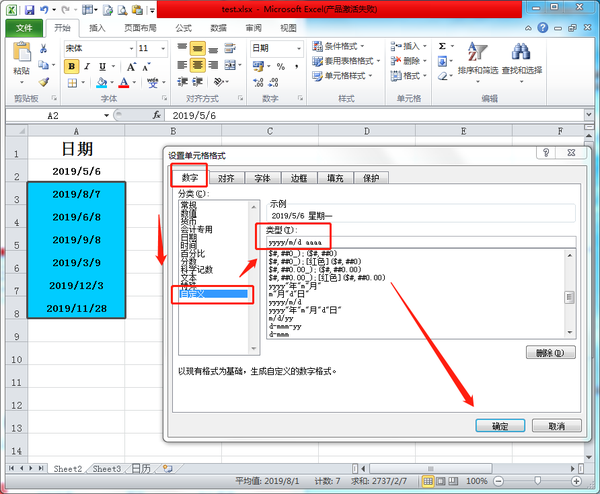The width and height of the screenshot is (600, 494).
Task: Click the Format Painter brush icon
Action: click(44, 82)
